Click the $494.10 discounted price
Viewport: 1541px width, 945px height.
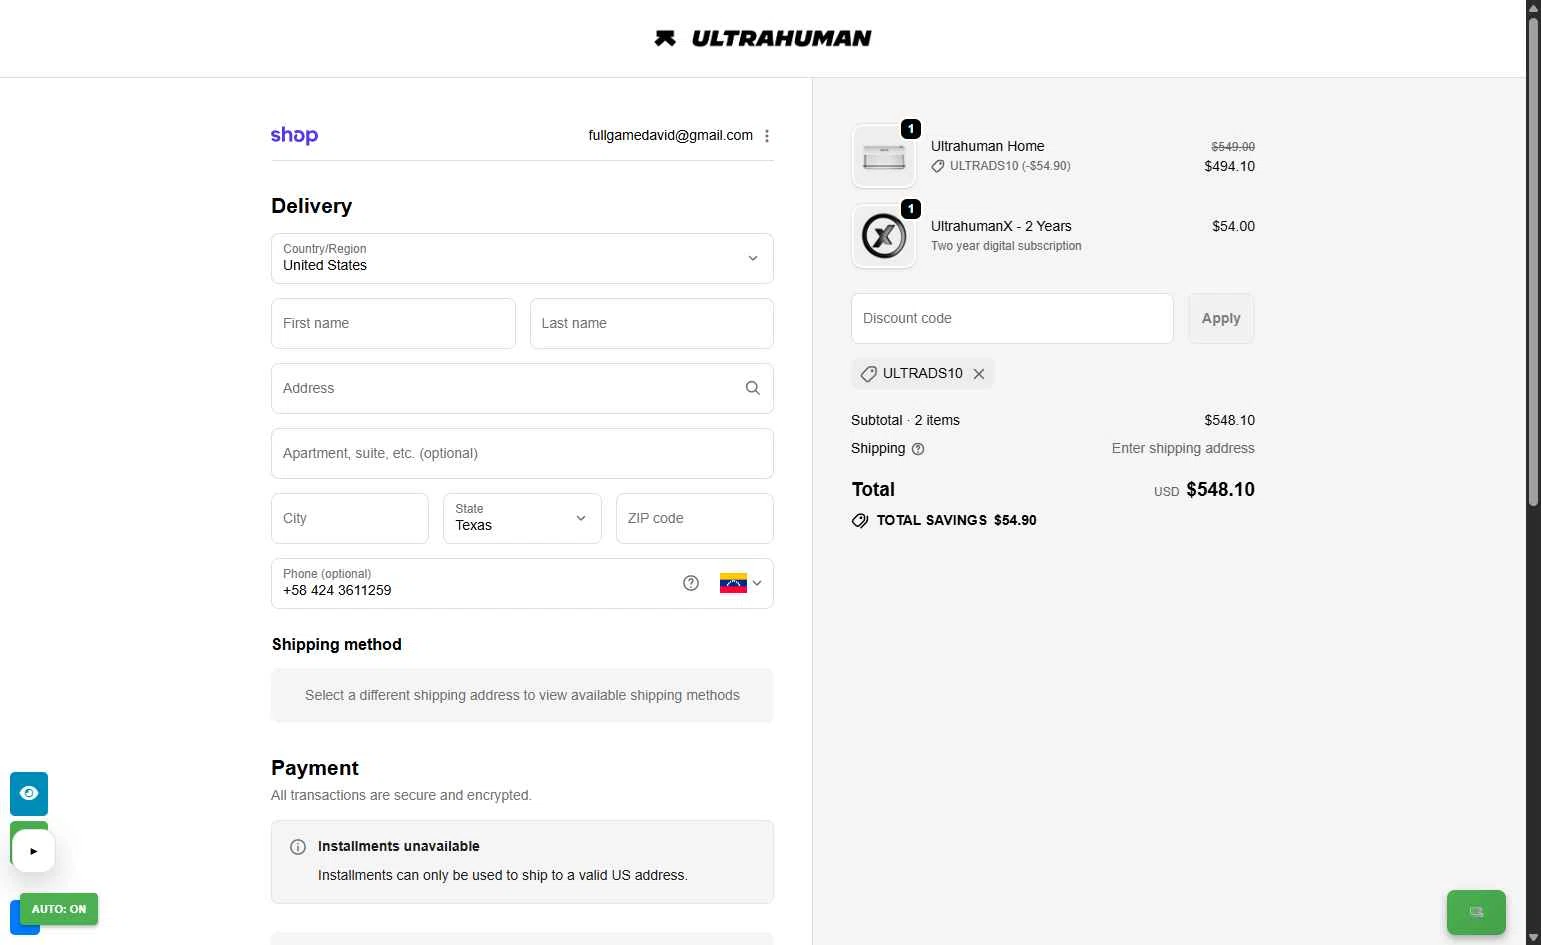tap(1229, 166)
